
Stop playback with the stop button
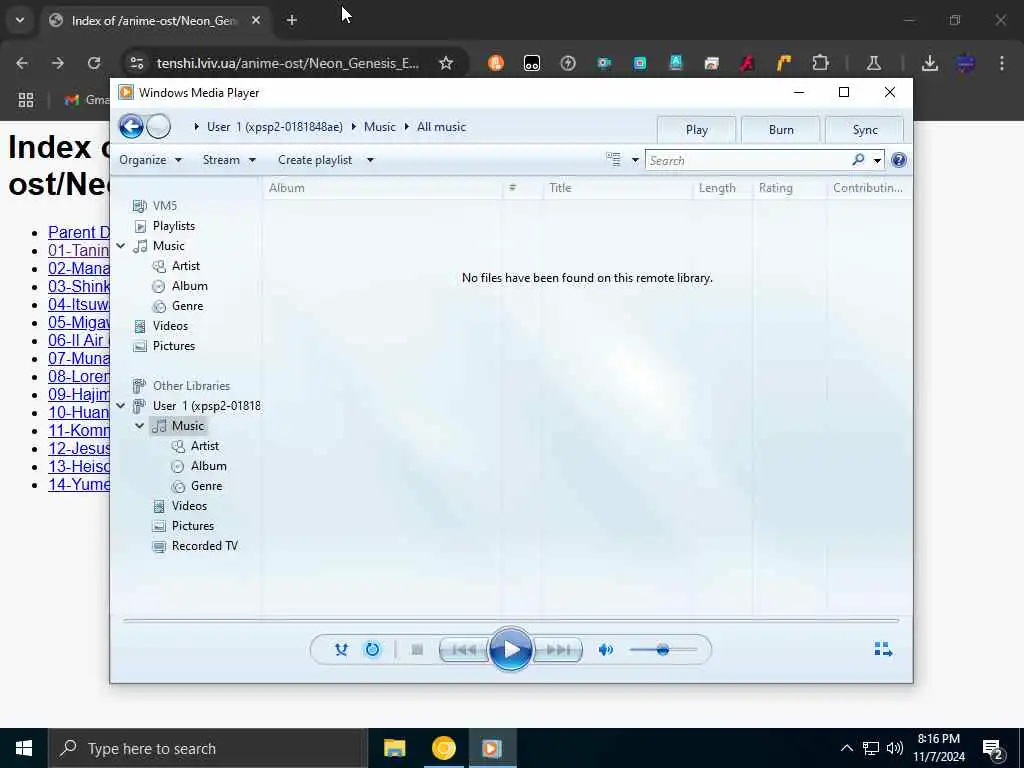(417, 650)
